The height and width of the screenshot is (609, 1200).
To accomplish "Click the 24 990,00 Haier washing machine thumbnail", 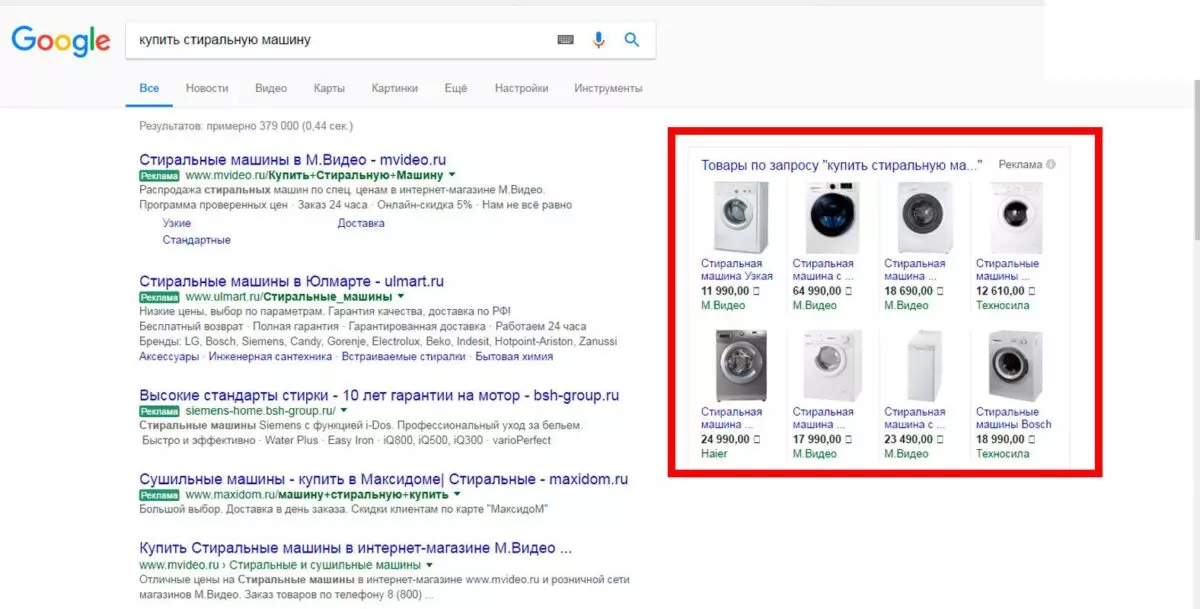I will click(741, 366).
